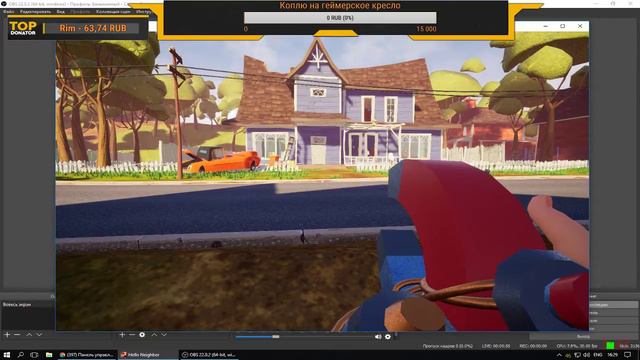Switch to the Hello Neighbor taskbar window
The width and height of the screenshot is (640, 360).
click(x=147, y=355)
